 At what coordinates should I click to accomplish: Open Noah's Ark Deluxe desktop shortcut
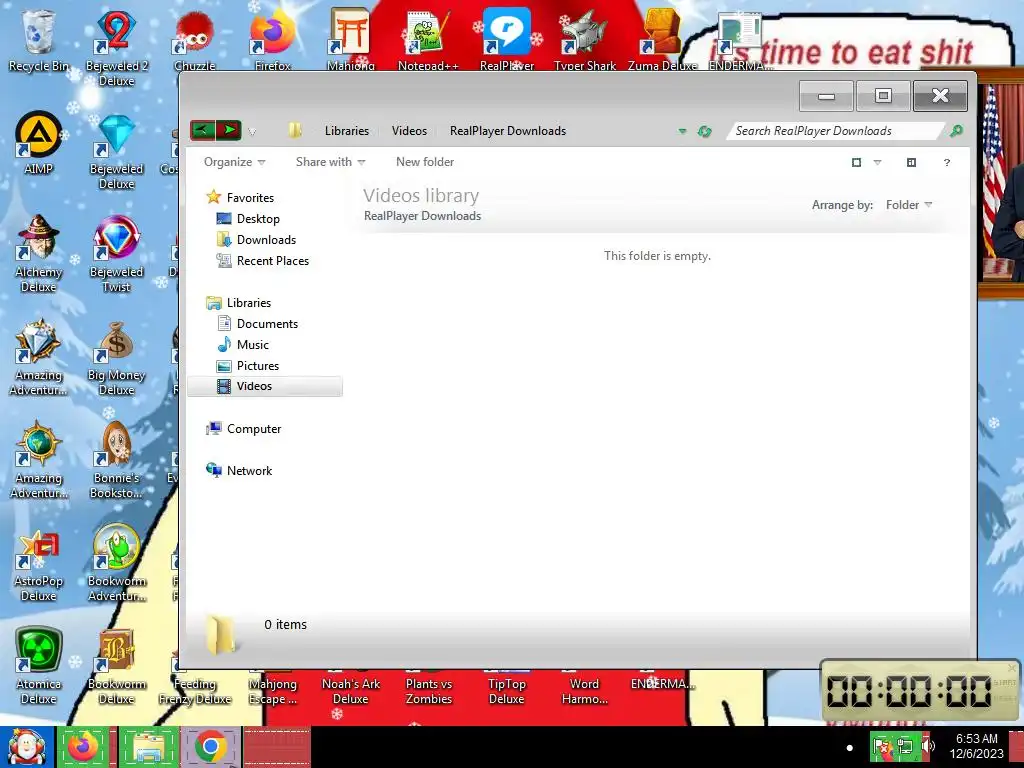(x=351, y=690)
